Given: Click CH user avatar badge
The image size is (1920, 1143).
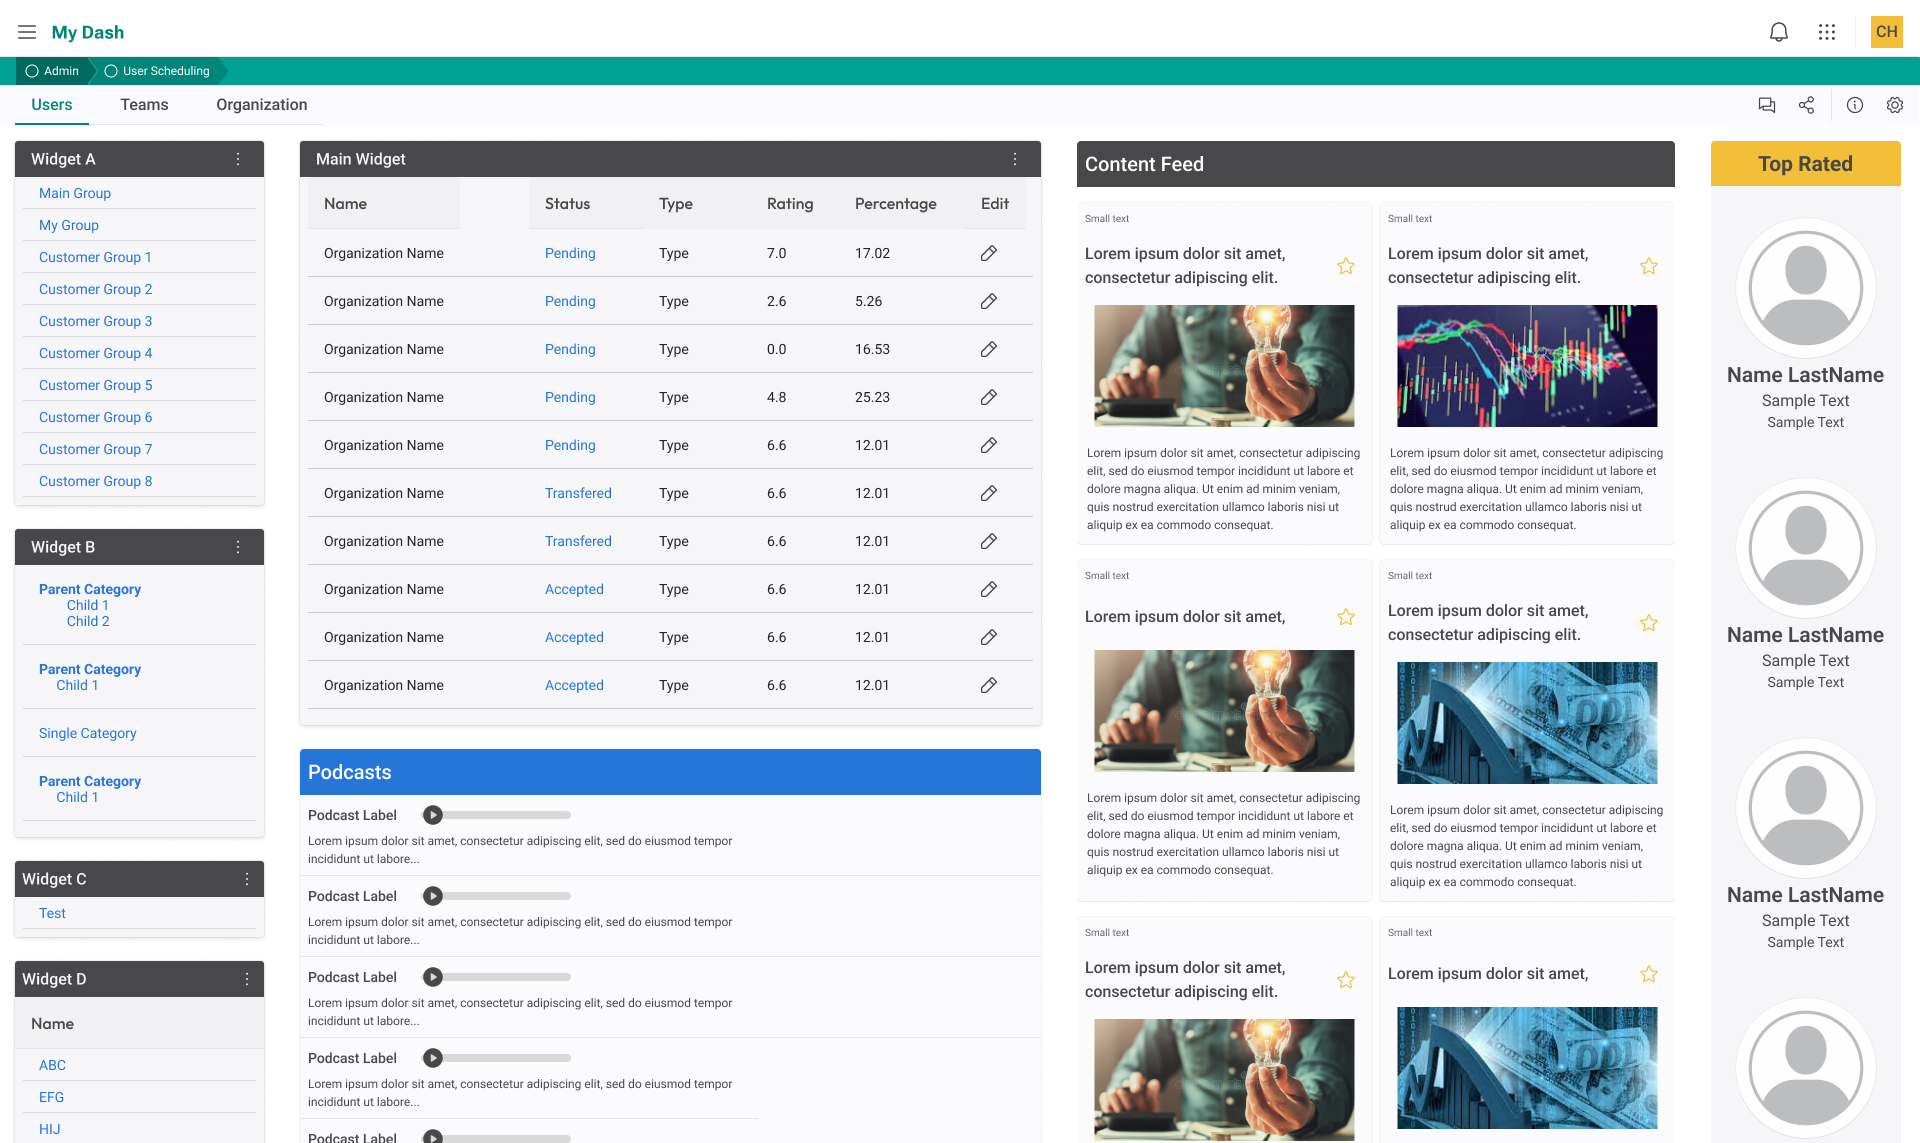Looking at the screenshot, I should pyautogui.click(x=1886, y=32).
